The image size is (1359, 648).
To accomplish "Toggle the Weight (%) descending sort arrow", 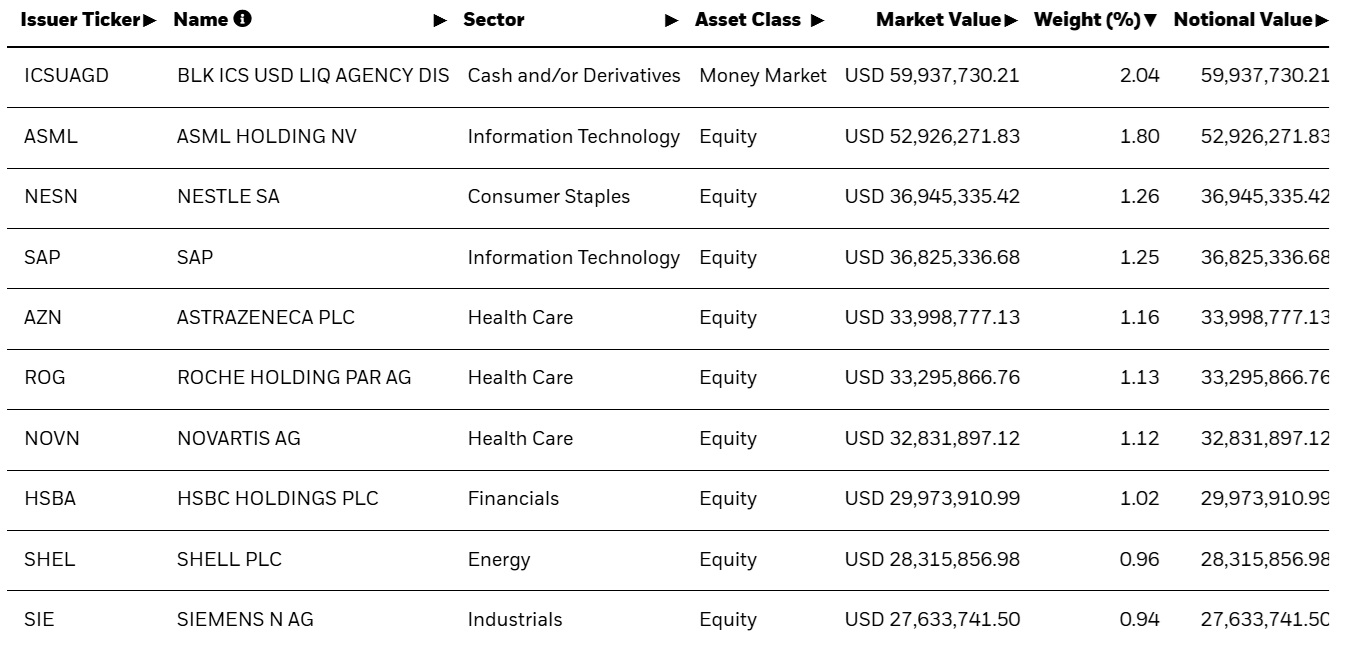I will tap(1151, 20).
